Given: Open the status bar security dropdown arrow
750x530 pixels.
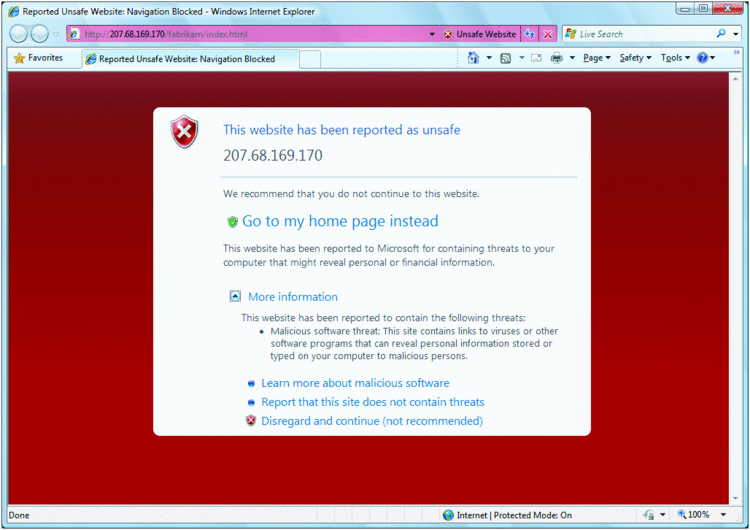Looking at the screenshot, I should pos(662,515).
